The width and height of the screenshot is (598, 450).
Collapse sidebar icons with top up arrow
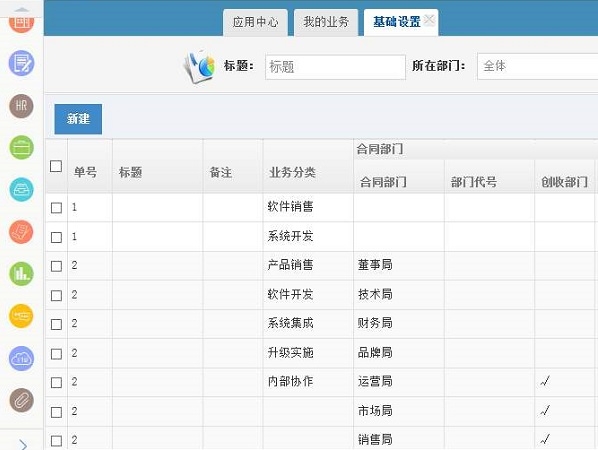22,9
